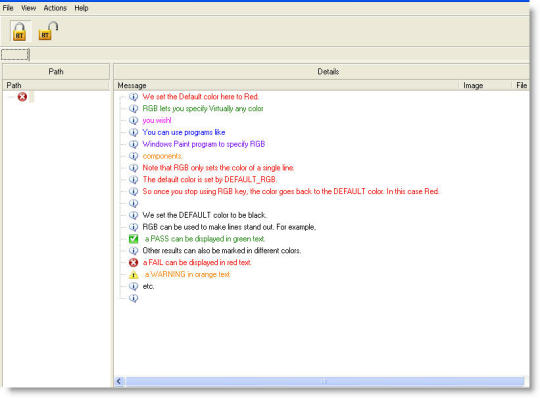
Task: Select 'a PASS can be displayed in green text.'
Action: click(205, 239)
